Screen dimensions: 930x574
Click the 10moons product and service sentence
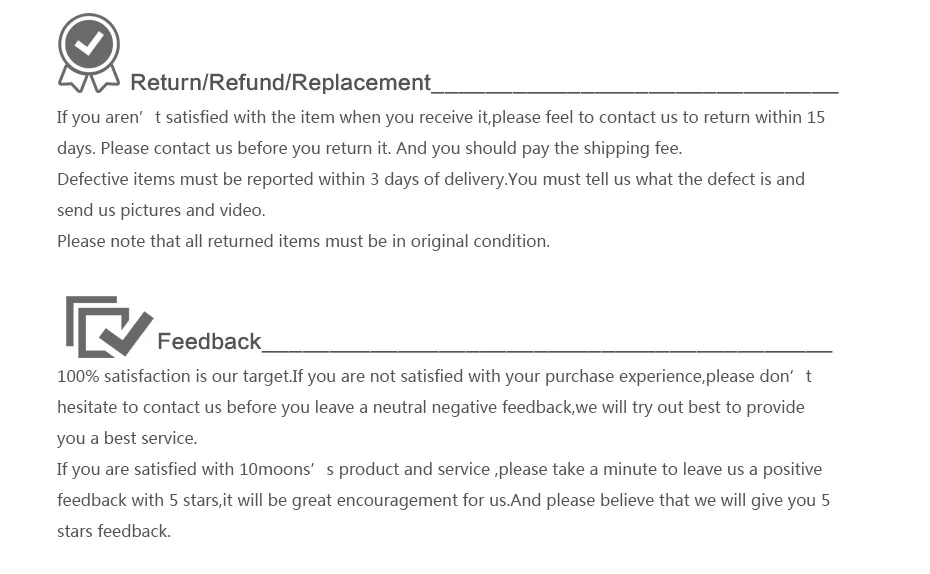point(439,470)
